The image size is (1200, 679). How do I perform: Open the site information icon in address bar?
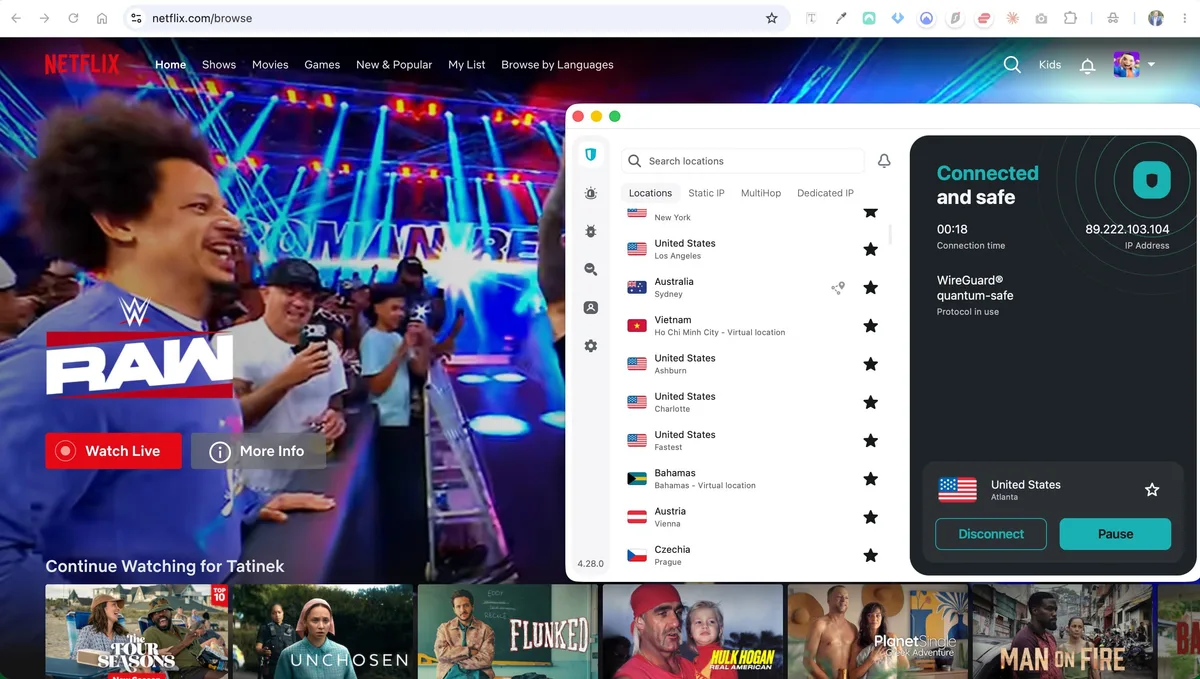click(x=137, y=18)
